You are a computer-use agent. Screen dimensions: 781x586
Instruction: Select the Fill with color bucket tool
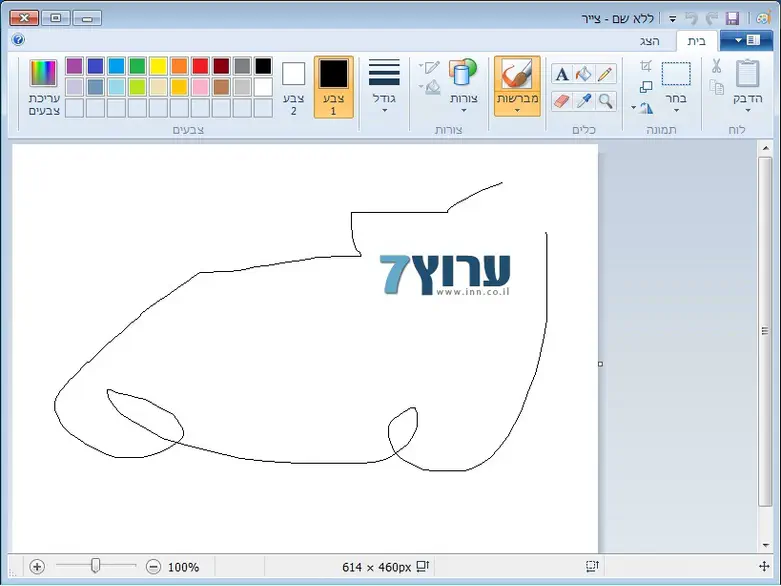coord(584,74)
